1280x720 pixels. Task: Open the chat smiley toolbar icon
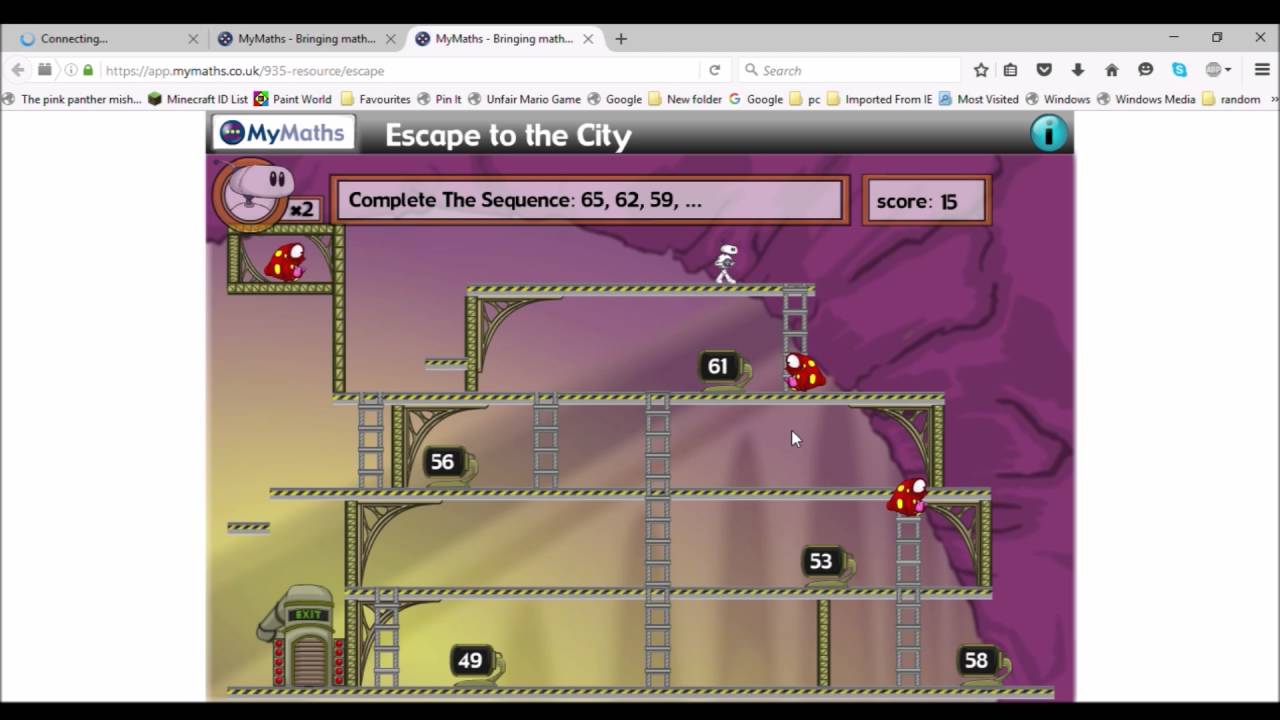click(x=1146, y=70)
